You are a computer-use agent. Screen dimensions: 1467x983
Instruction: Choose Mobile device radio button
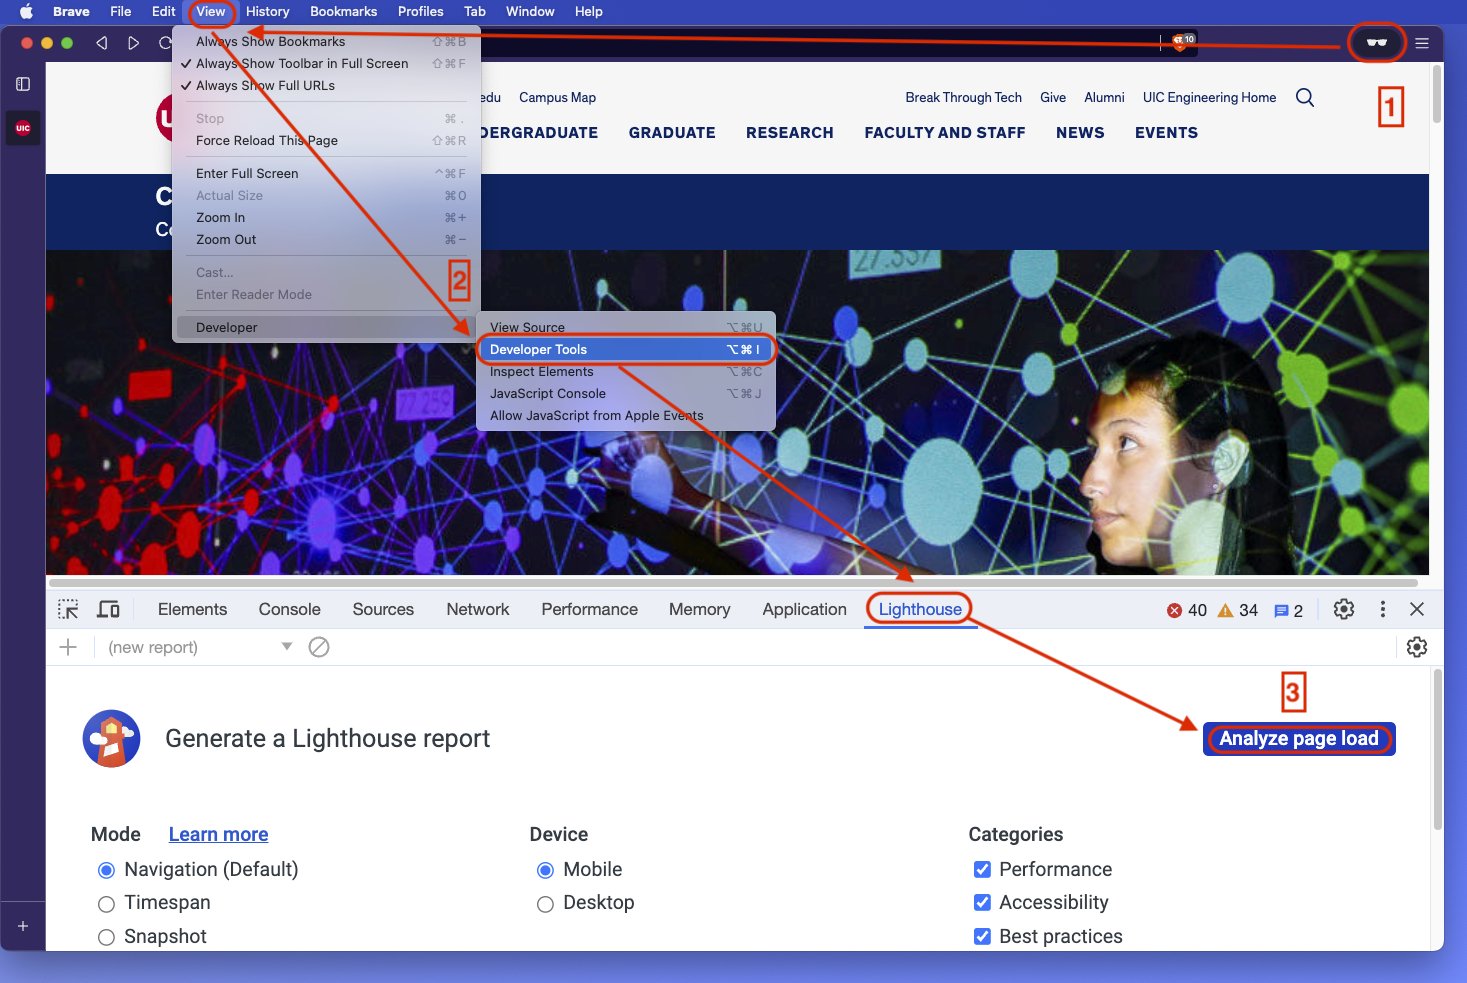pos(545,870)
